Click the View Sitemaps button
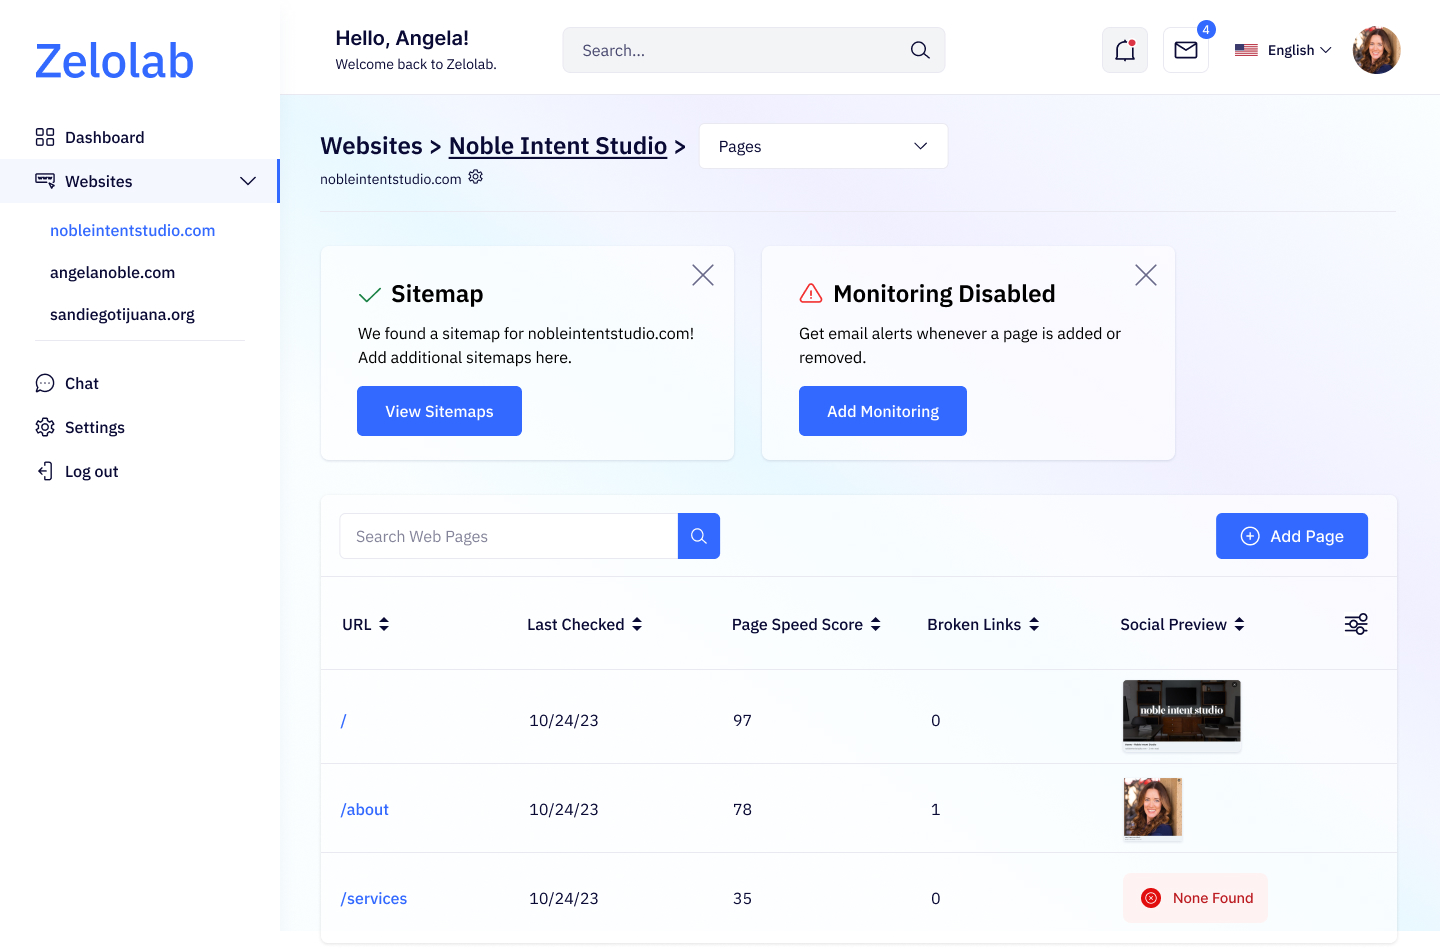The height and width of the screenshot is (948, 1440). [x=439, y=411]
